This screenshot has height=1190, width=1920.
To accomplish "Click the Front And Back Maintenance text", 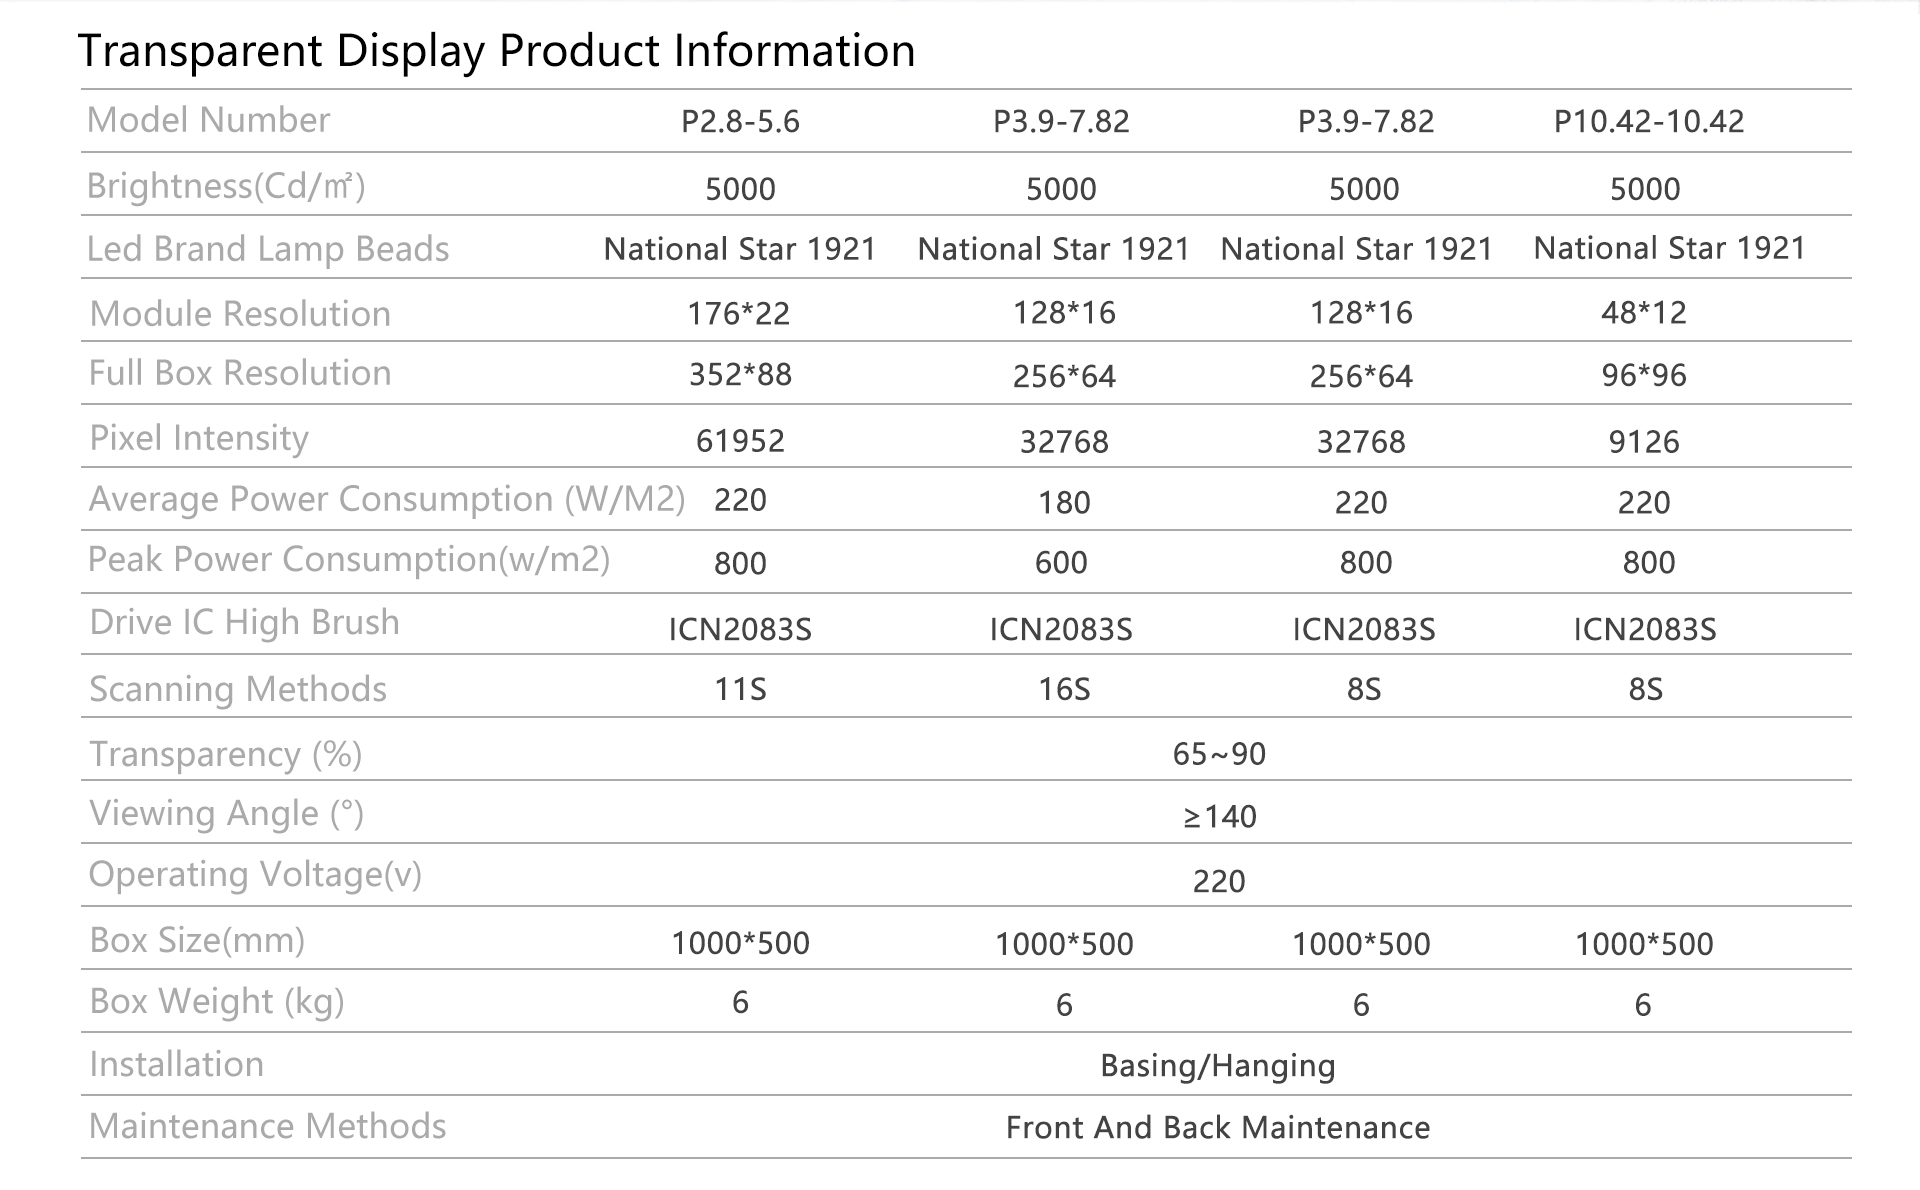I will click(x=1218, y=1128).
